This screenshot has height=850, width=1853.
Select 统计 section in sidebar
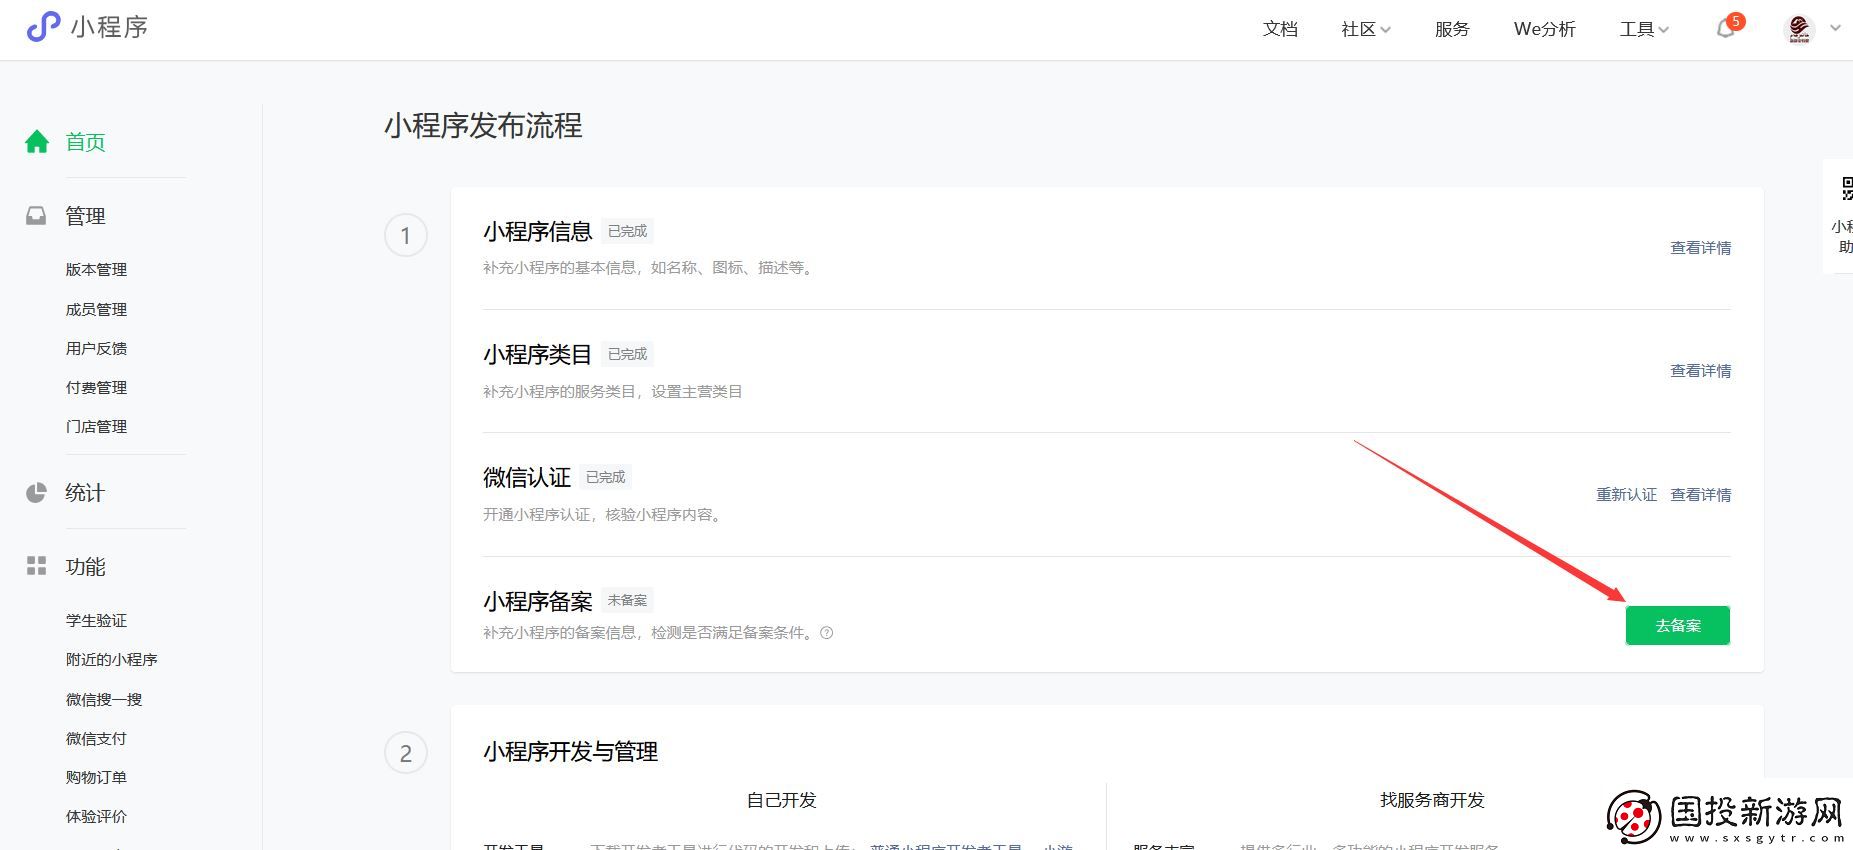[x=85, y=493]
